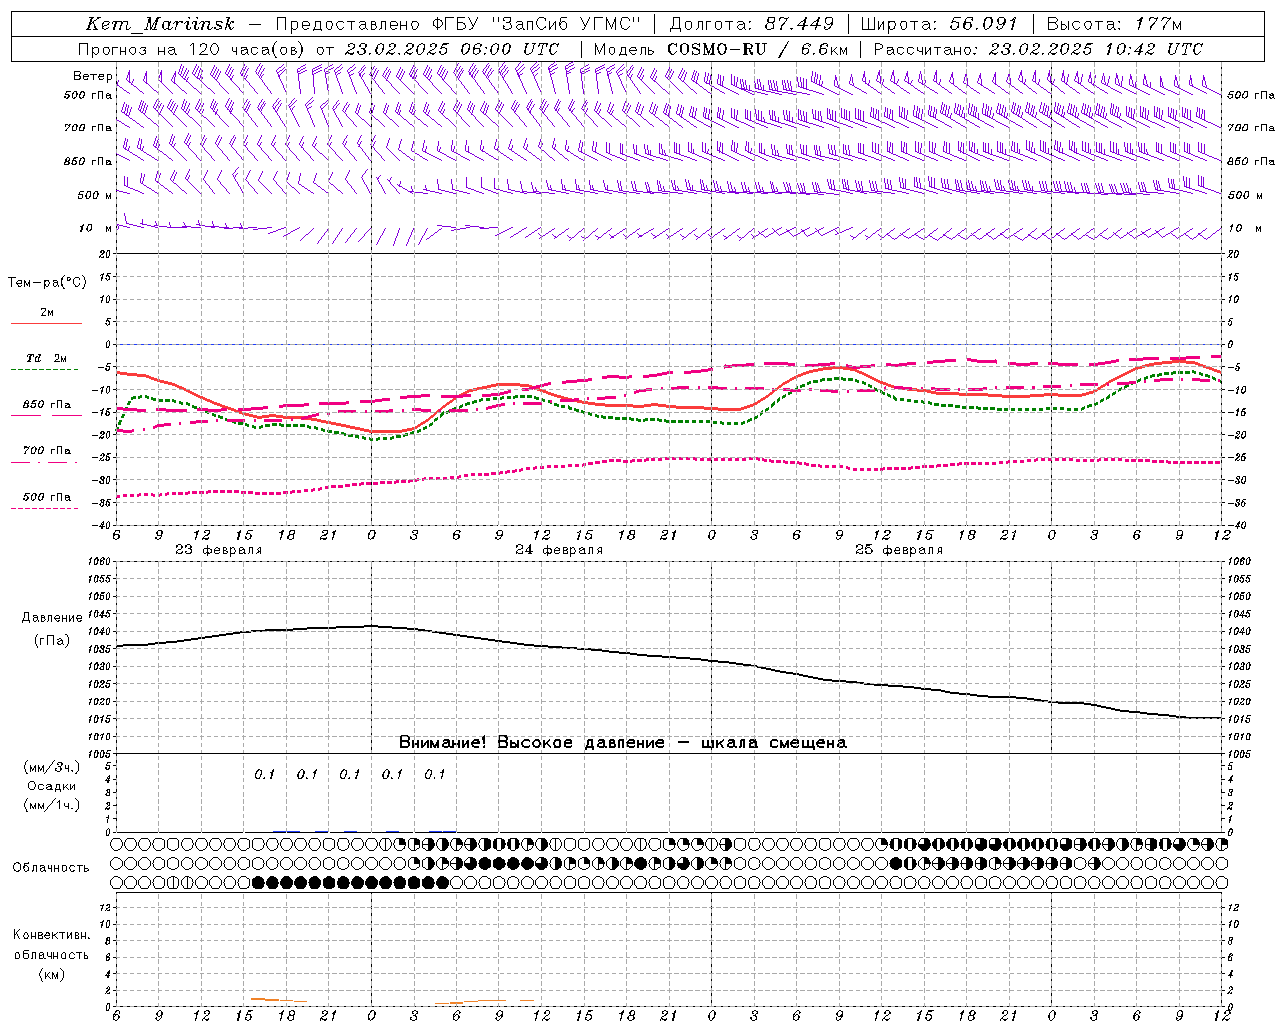Screen dimensions: 1280x1024
Task: Click the Конвективн. label
Action: pos(52,935)
